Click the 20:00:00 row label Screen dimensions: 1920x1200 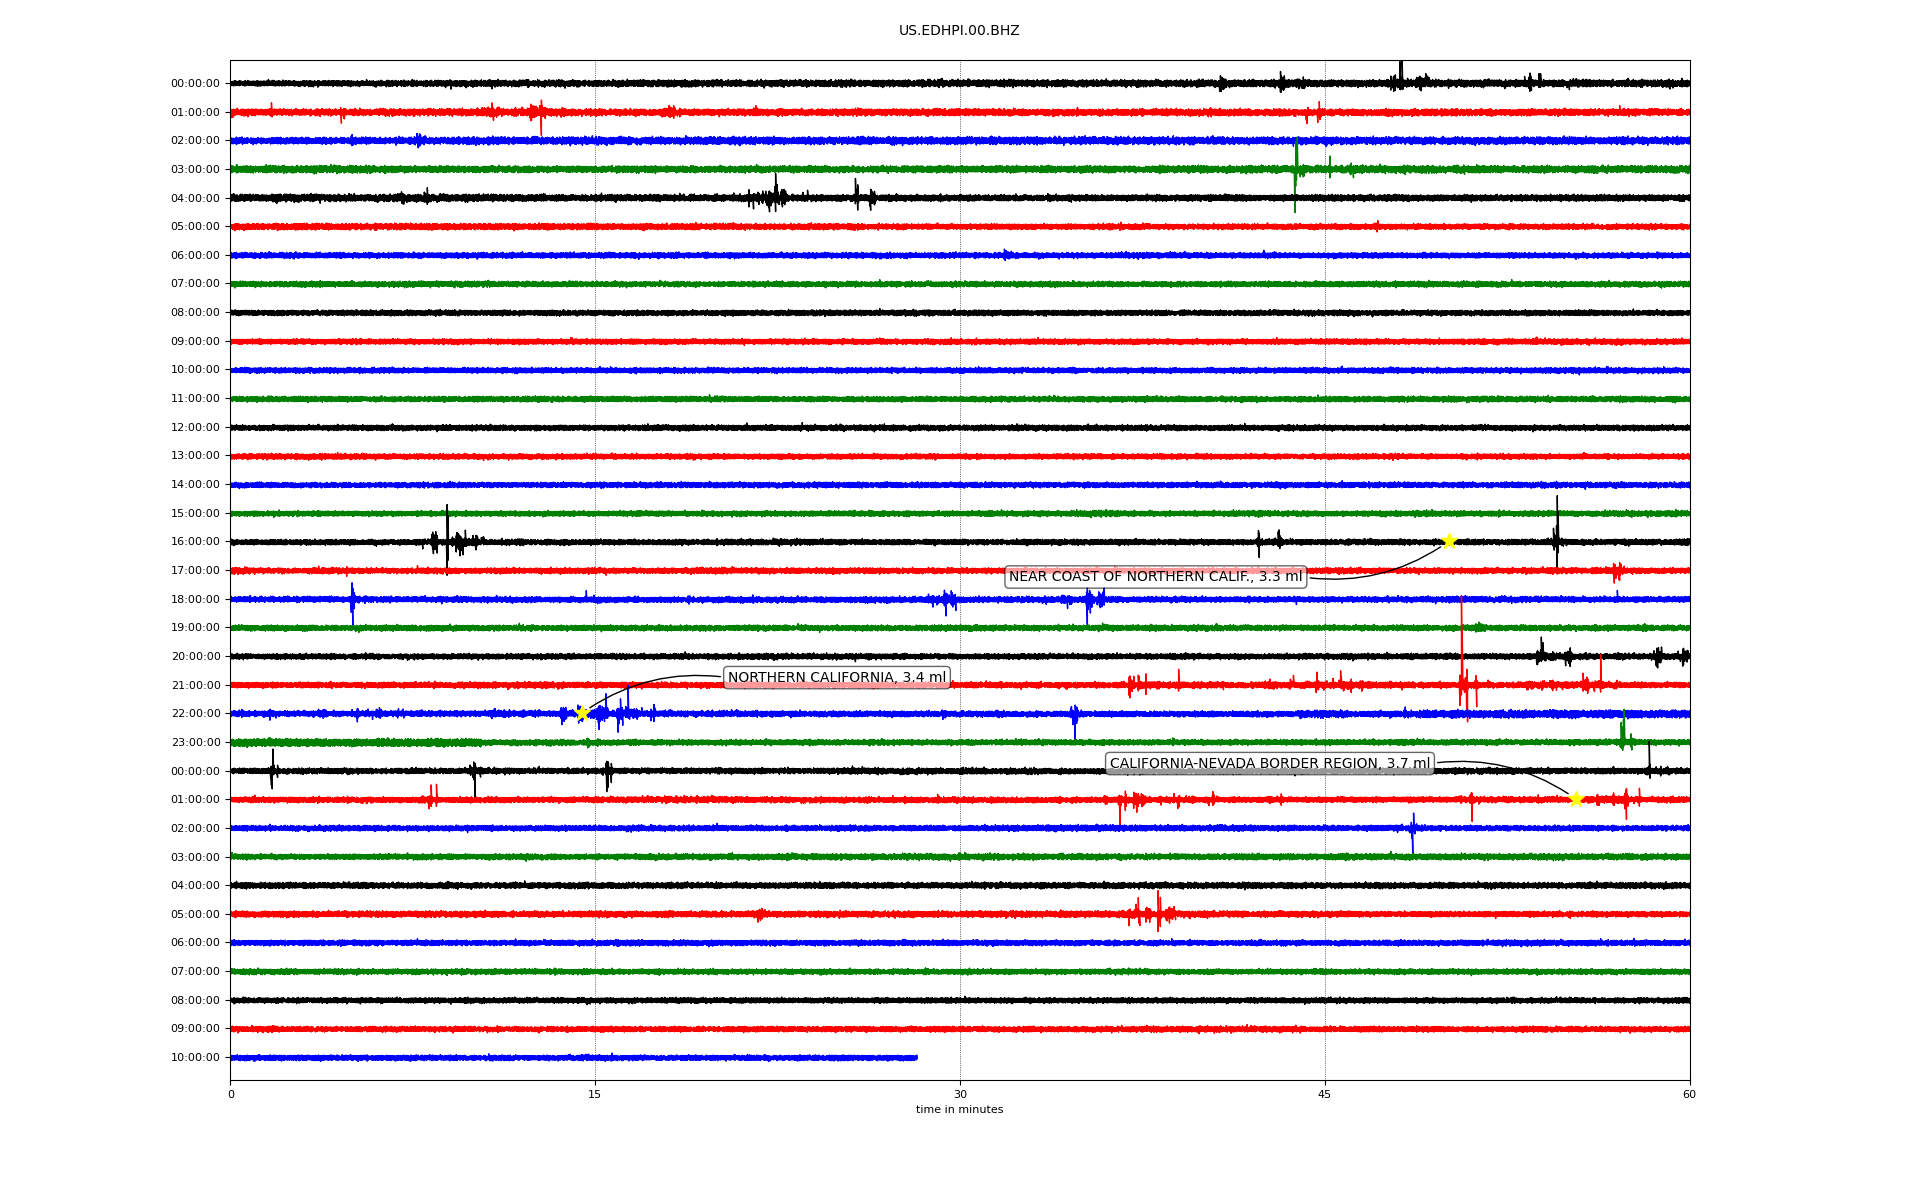195,657
